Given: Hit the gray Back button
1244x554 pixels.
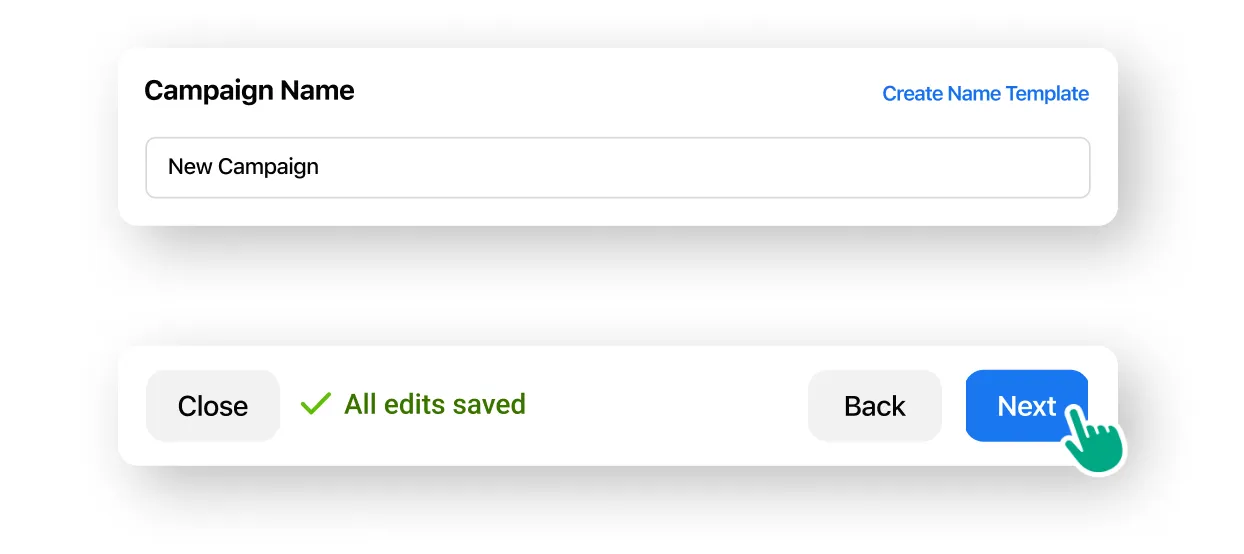Looking at the screenshot, I should point(874,406).
